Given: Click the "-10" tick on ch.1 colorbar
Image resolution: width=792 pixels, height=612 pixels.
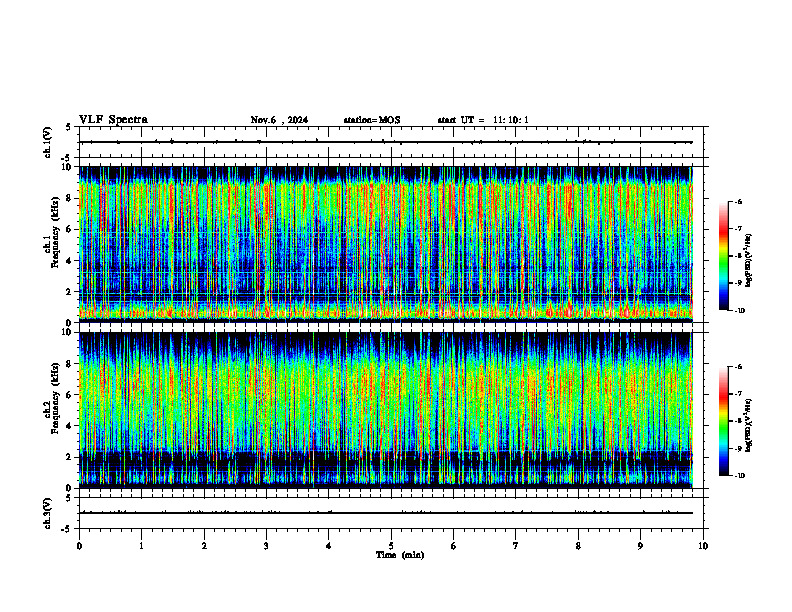Looking at the screenshot, I should click(740, 311).
